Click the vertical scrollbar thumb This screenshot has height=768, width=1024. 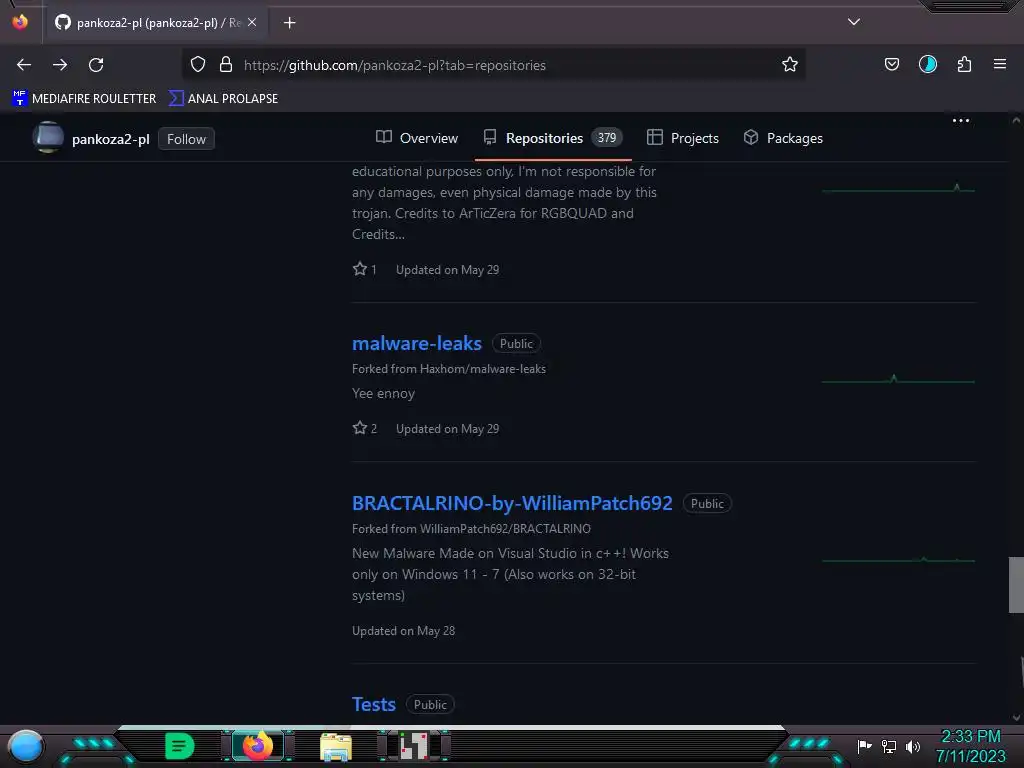point(1016,584)
